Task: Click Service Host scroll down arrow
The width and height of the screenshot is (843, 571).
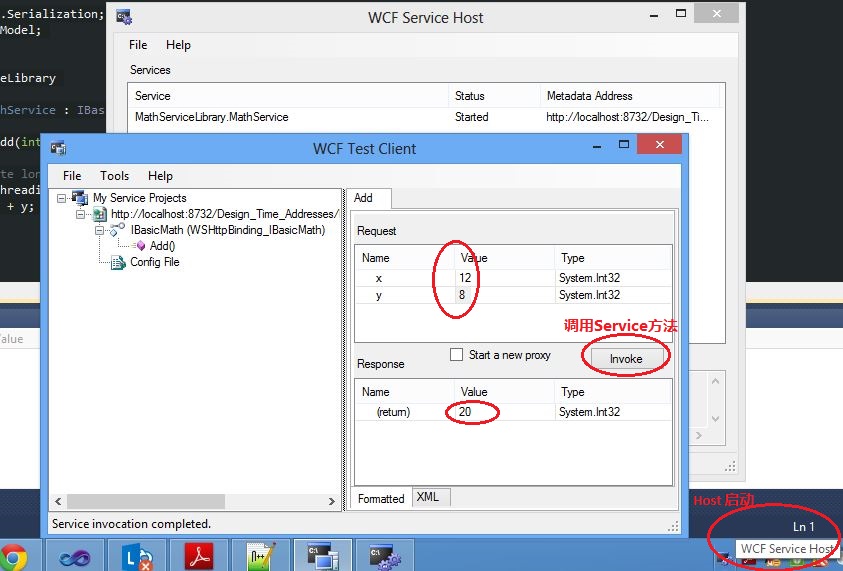Action: [x=715, y=418]
